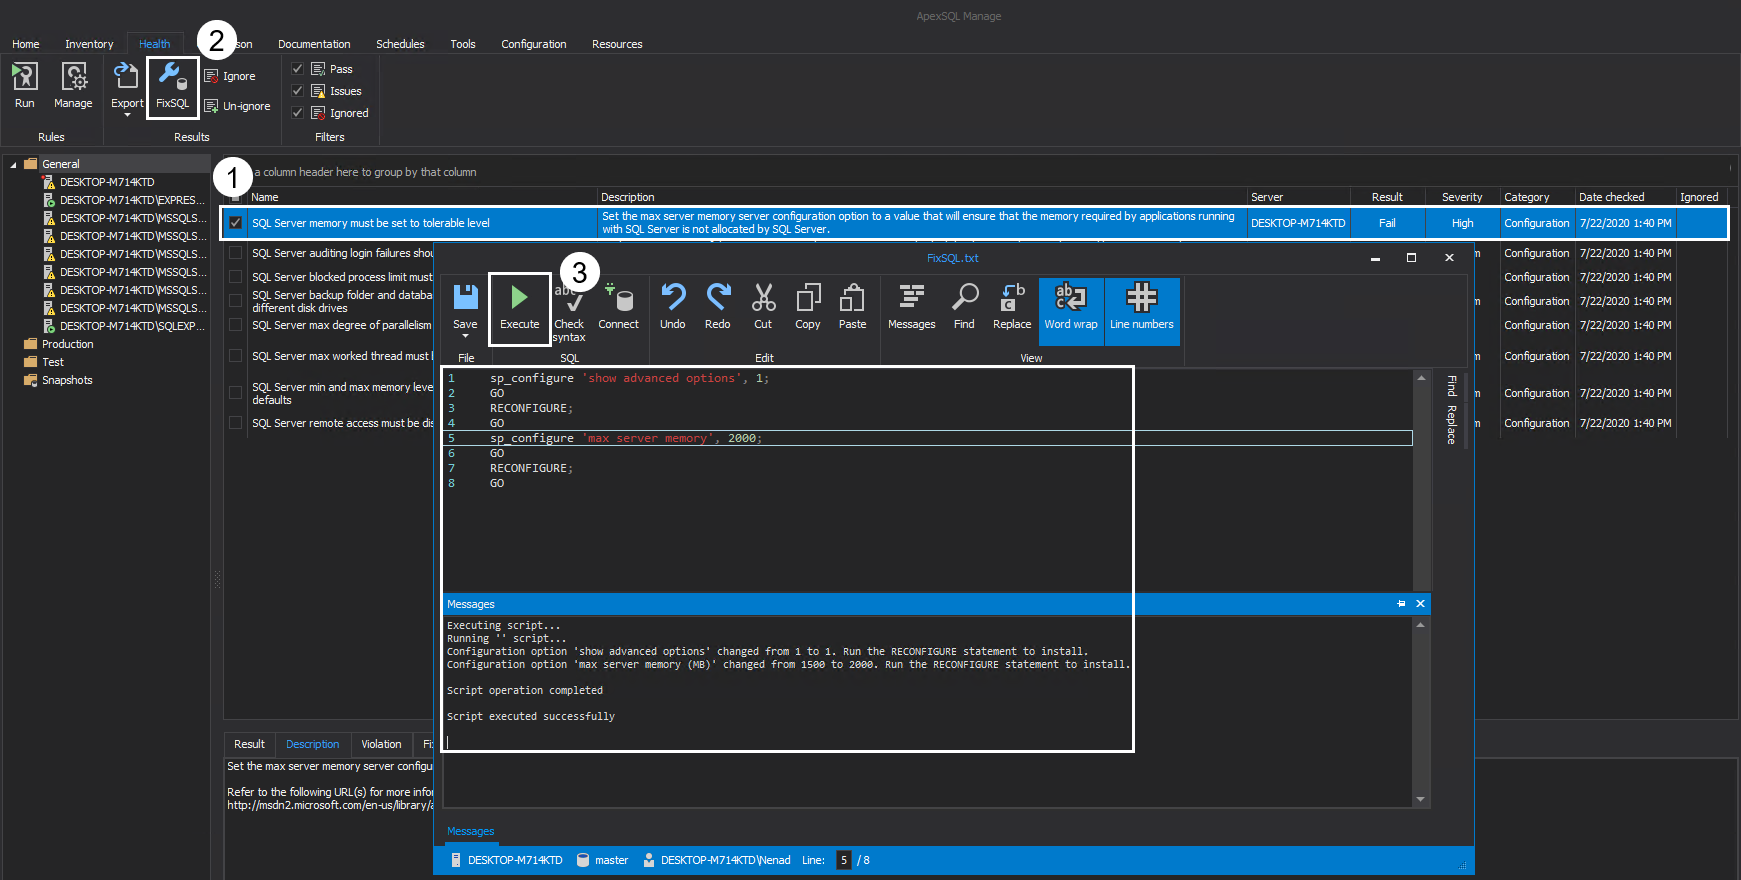Open the Inventory ribbon tab
This screenshot has width=1741, height=880.
pyautogui.click(x=89, y=44)
